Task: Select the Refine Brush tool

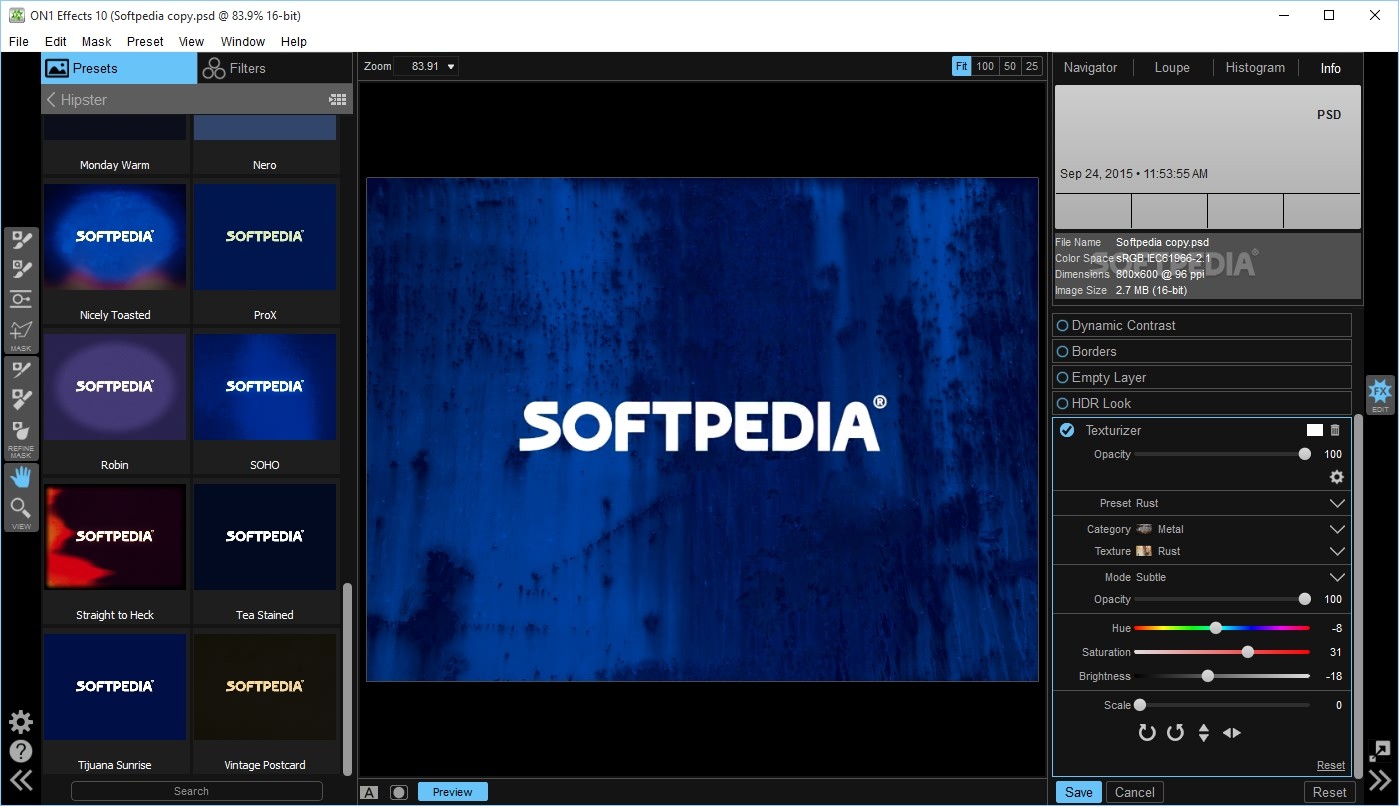Action: pos(21,371)
